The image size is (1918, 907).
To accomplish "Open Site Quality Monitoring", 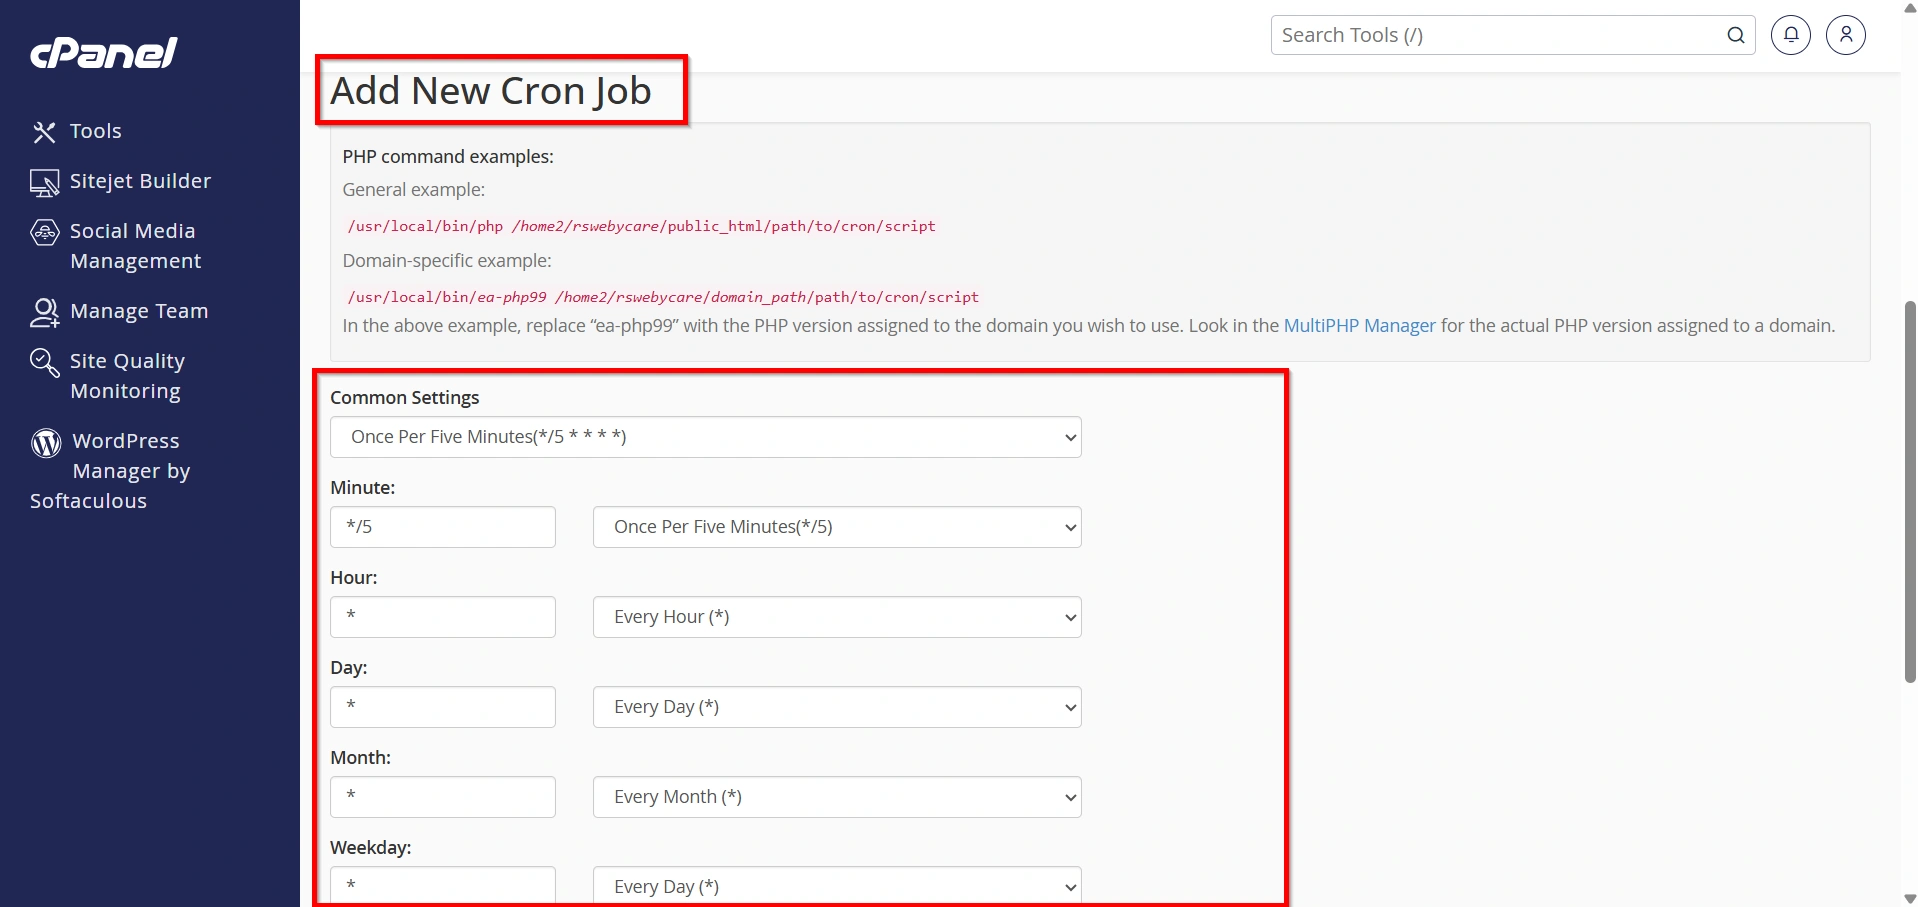I will (127, 376).
